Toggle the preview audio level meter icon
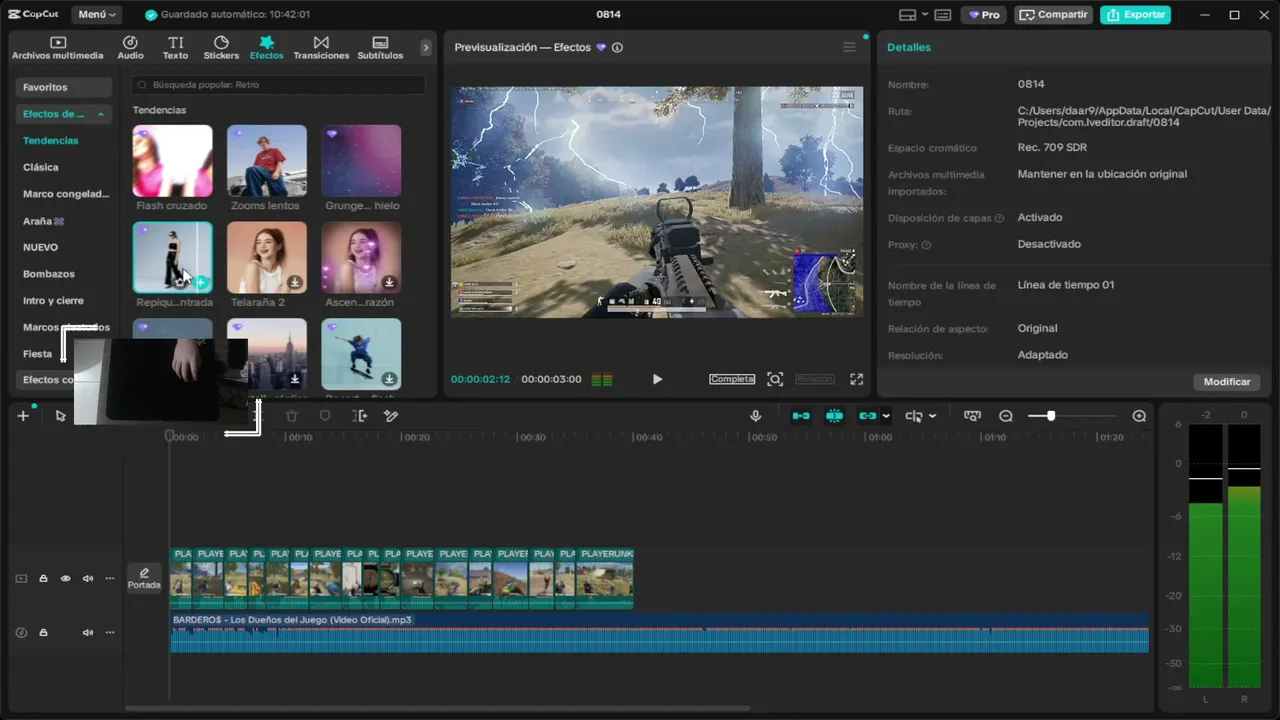1280x720 pixels. (602, 380)
